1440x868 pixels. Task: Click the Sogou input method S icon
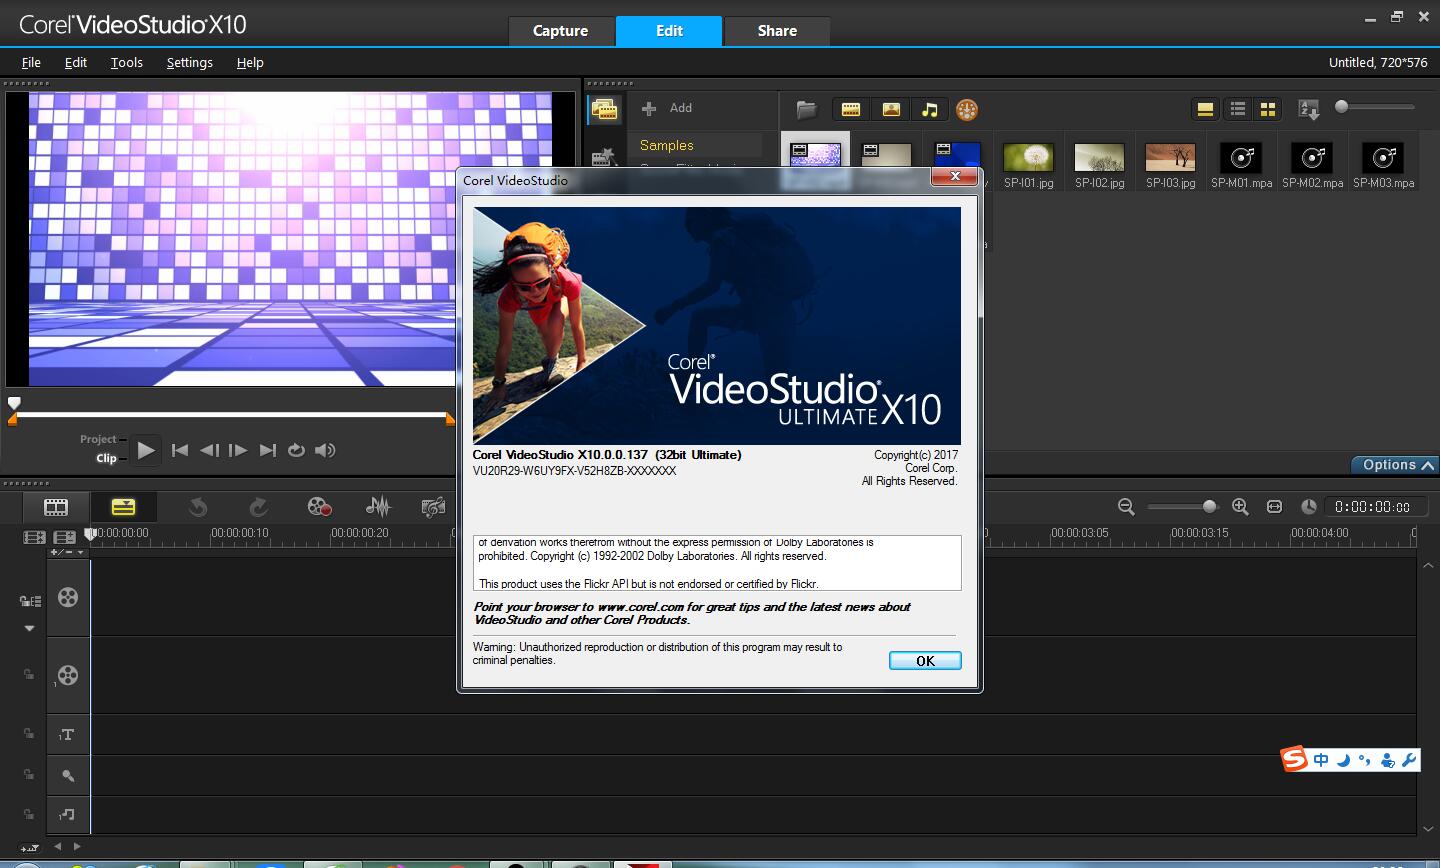tap(1295, 759)
